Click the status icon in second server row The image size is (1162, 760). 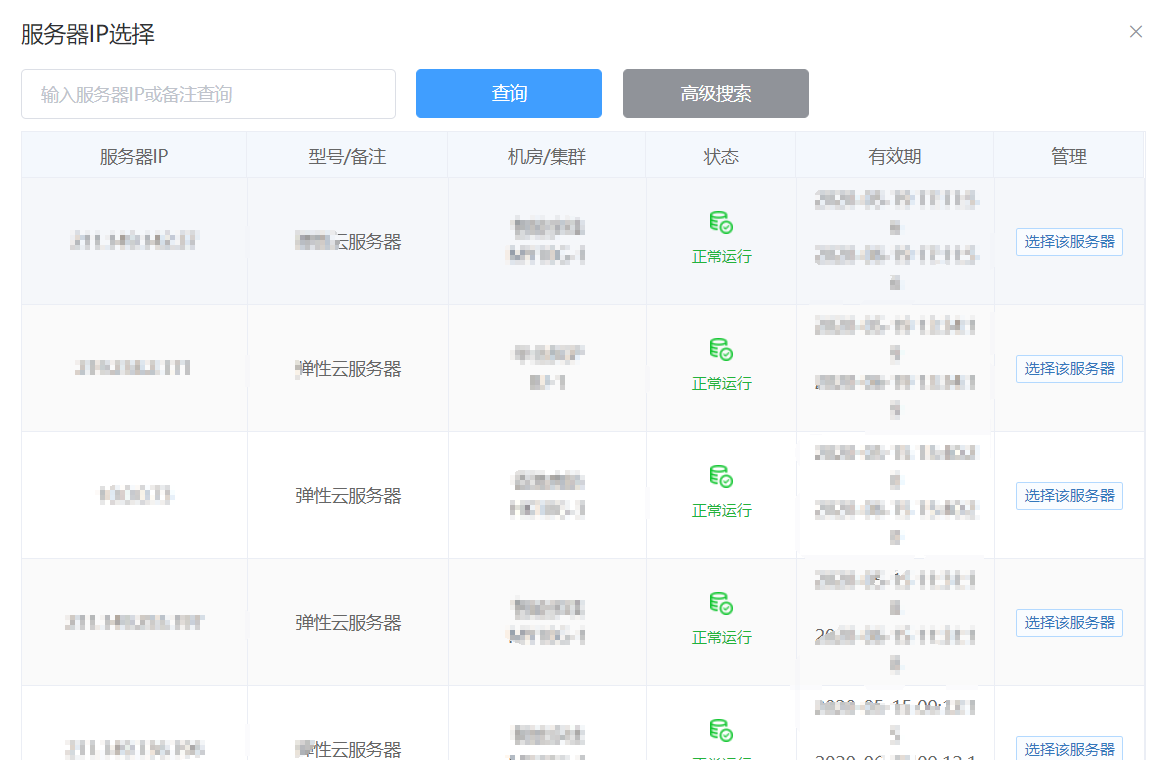click(x=721, y=349)
